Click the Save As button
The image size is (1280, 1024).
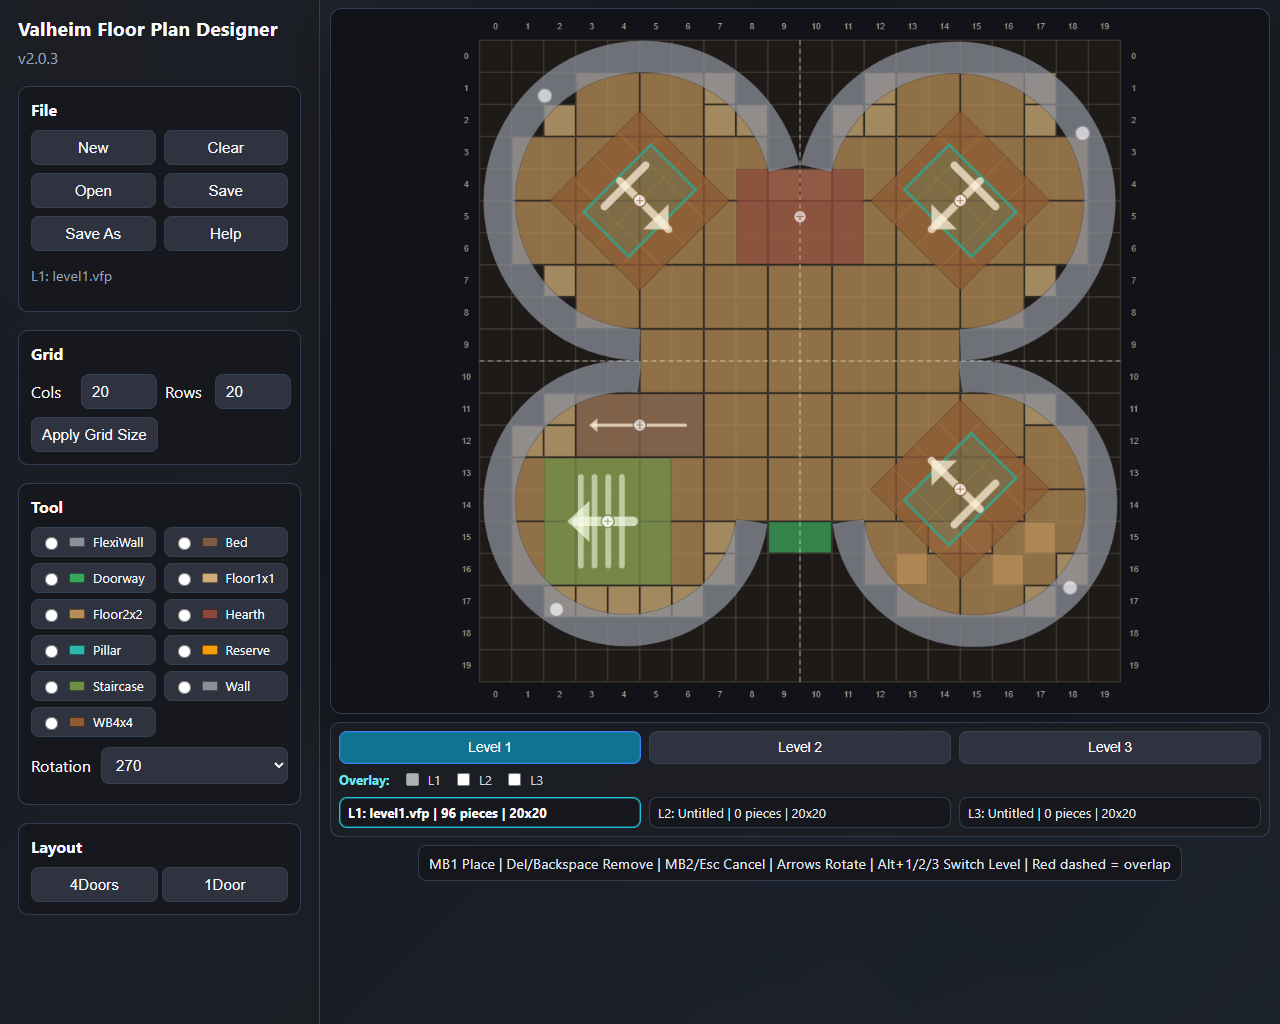(93, 234)
